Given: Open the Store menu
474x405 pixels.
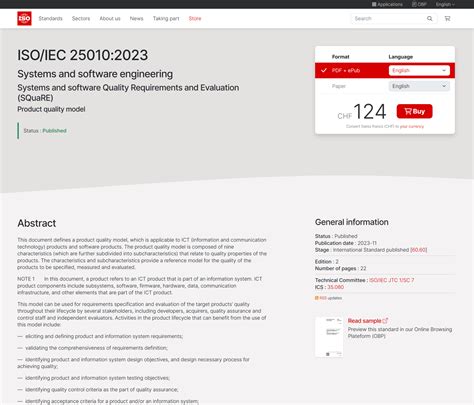Looking at the screenshot, I should (x=195, y=18).
